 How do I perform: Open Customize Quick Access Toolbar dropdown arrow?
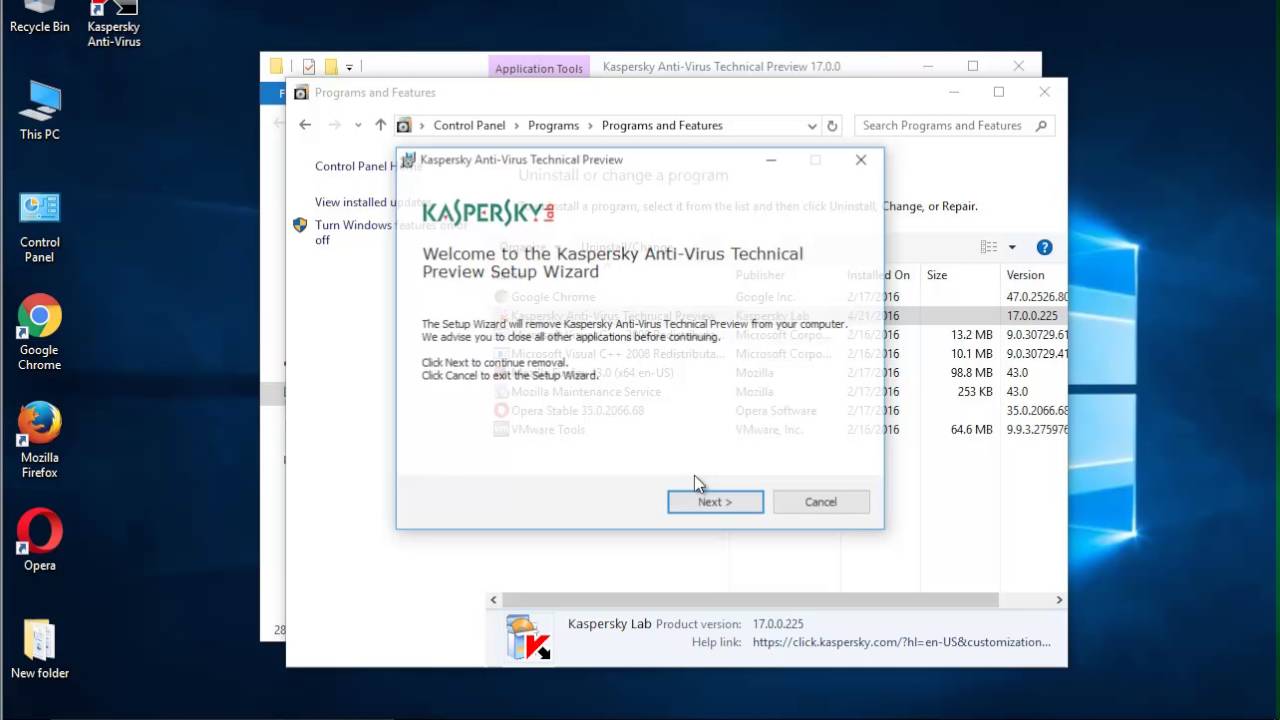click(x=349, y=68)
